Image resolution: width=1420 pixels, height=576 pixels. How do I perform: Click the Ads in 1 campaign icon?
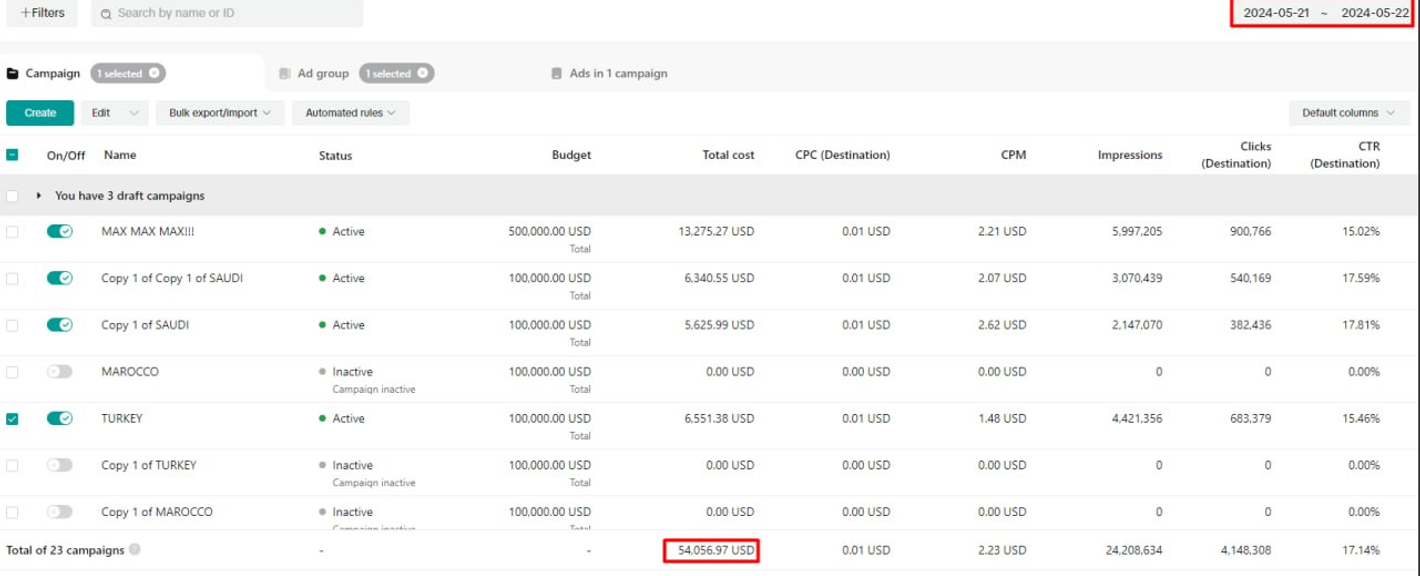pyautogui.click(x=557, y=74)
